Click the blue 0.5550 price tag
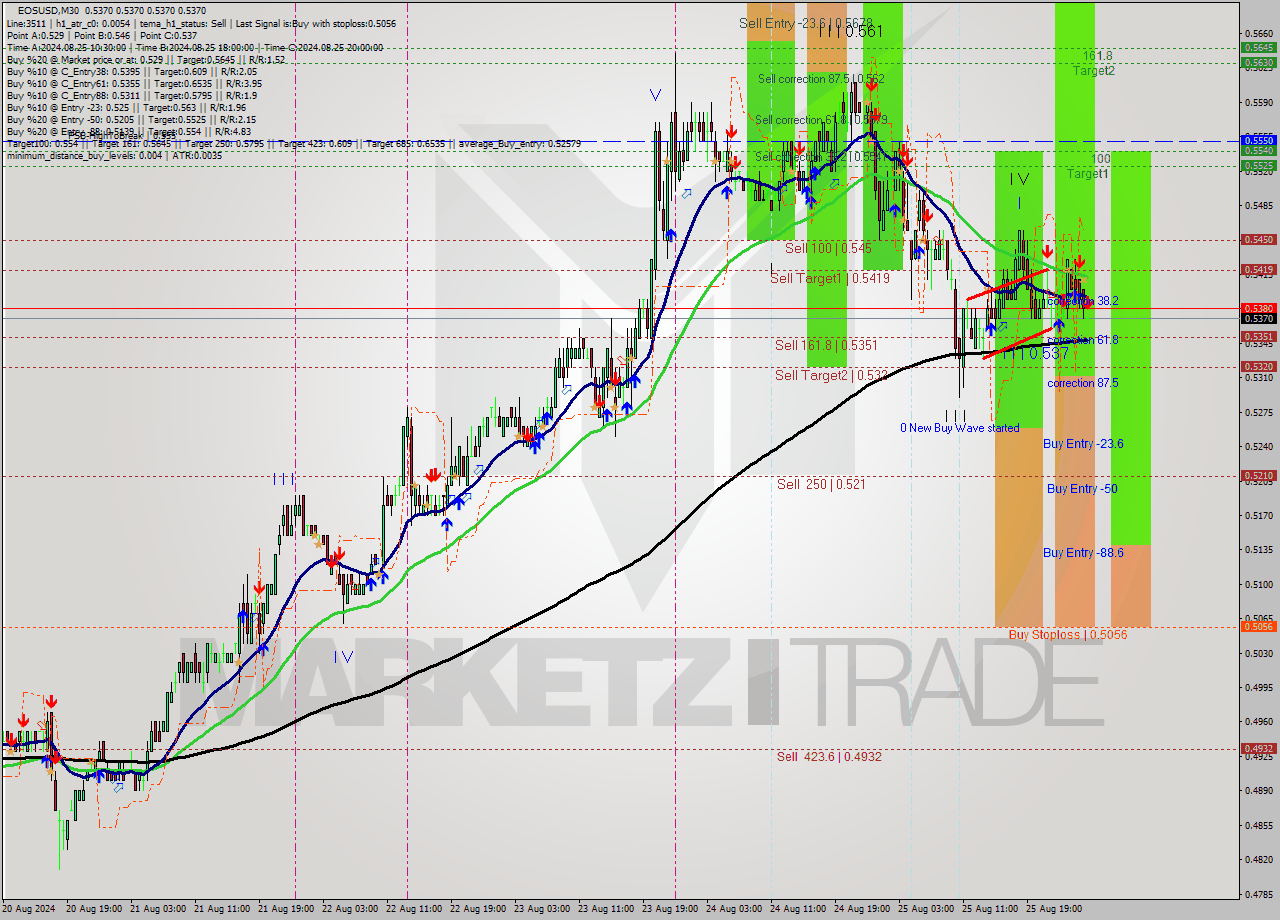Viewport: 1280px width, 920px height. [1257, 141]
